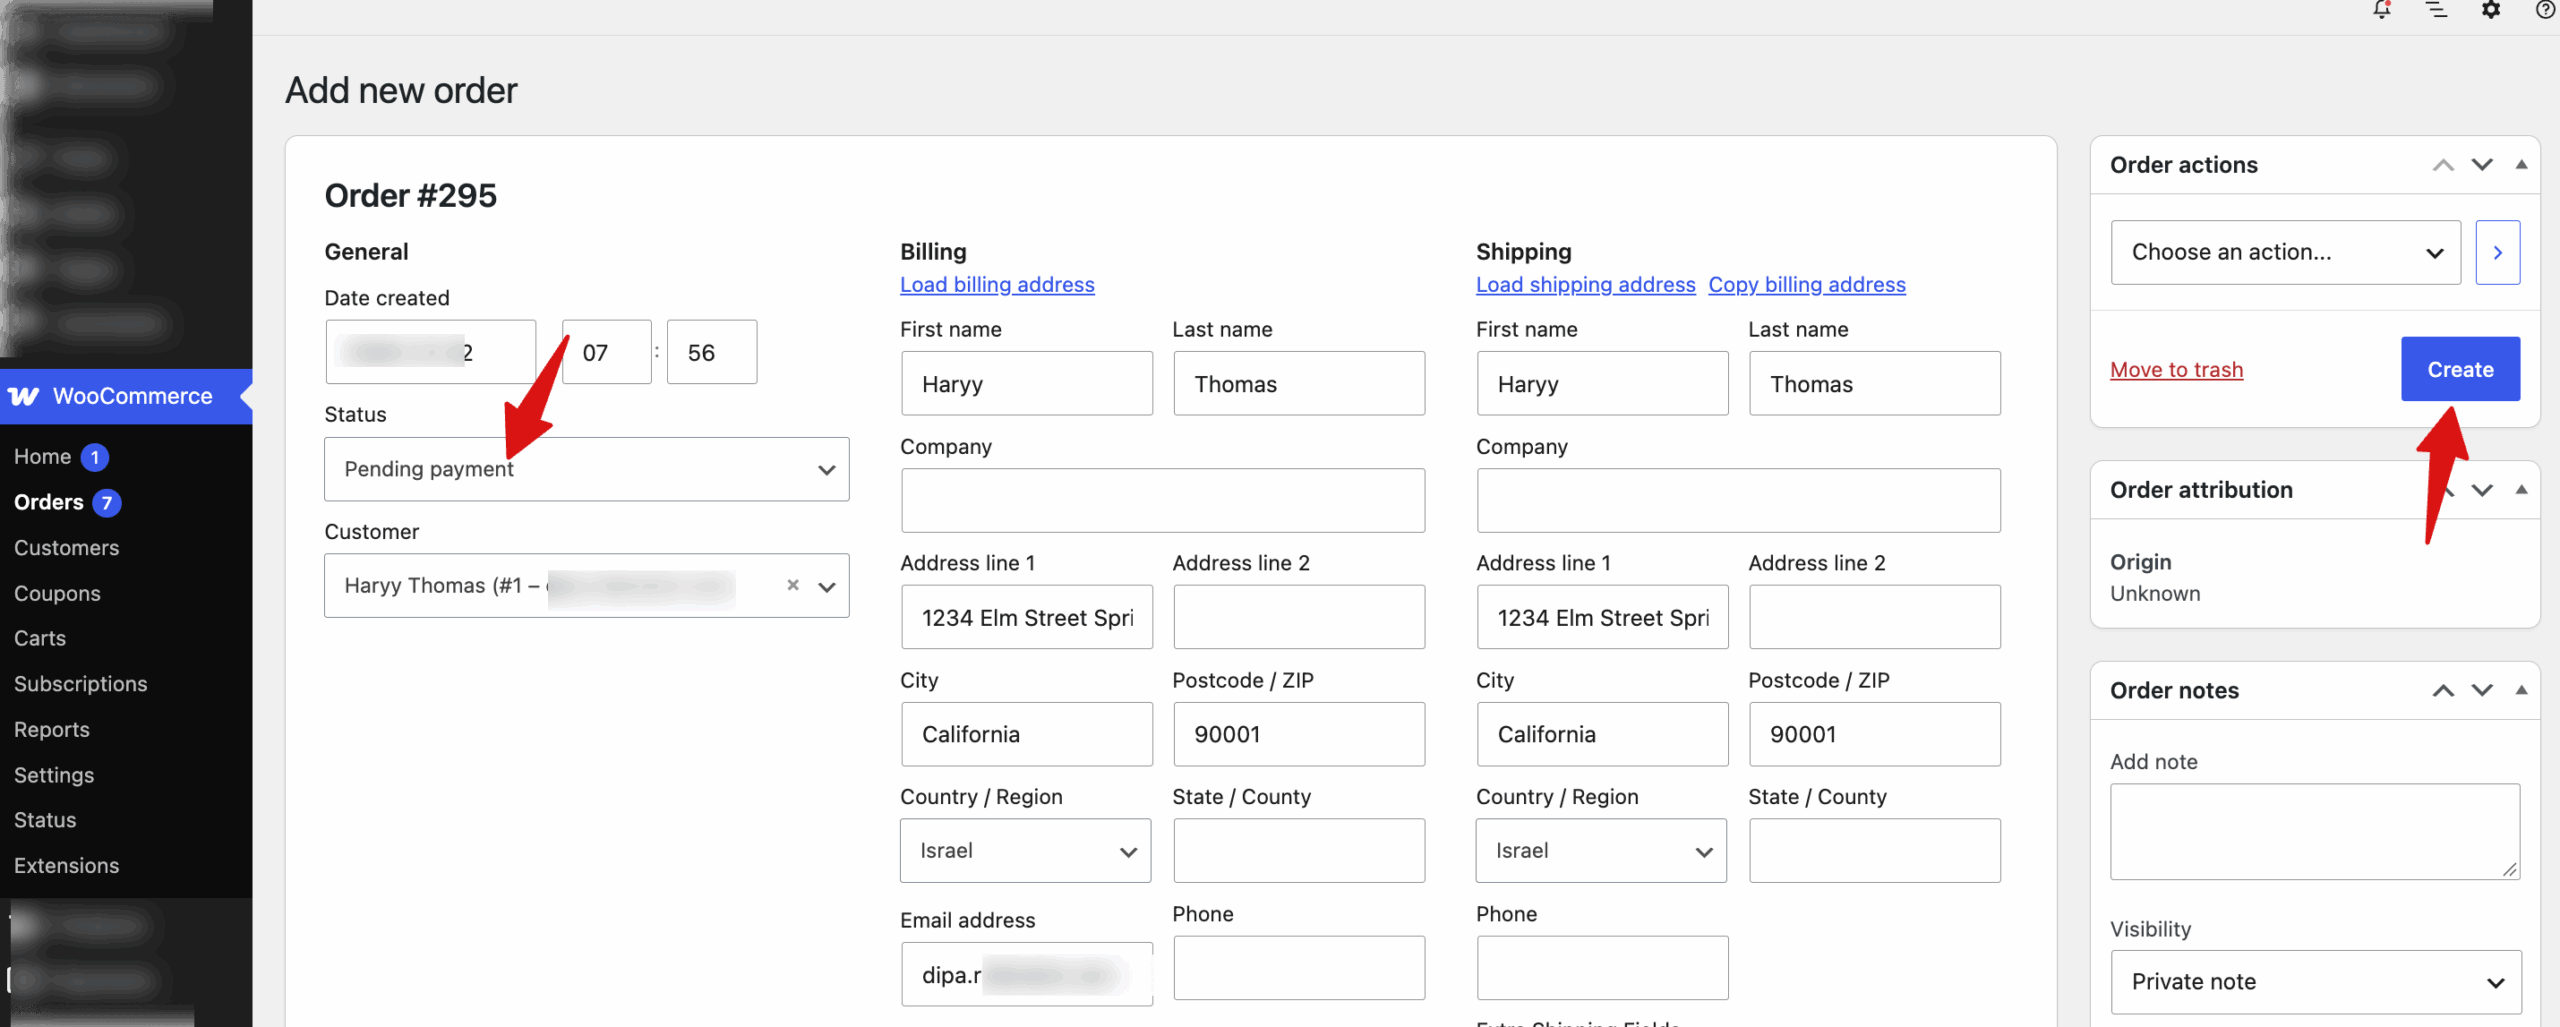Image resolution: width=2560 pixels, height=1027 pixels.
Task: Go to Home in WooCommerce menu
Action: [43, 457]
